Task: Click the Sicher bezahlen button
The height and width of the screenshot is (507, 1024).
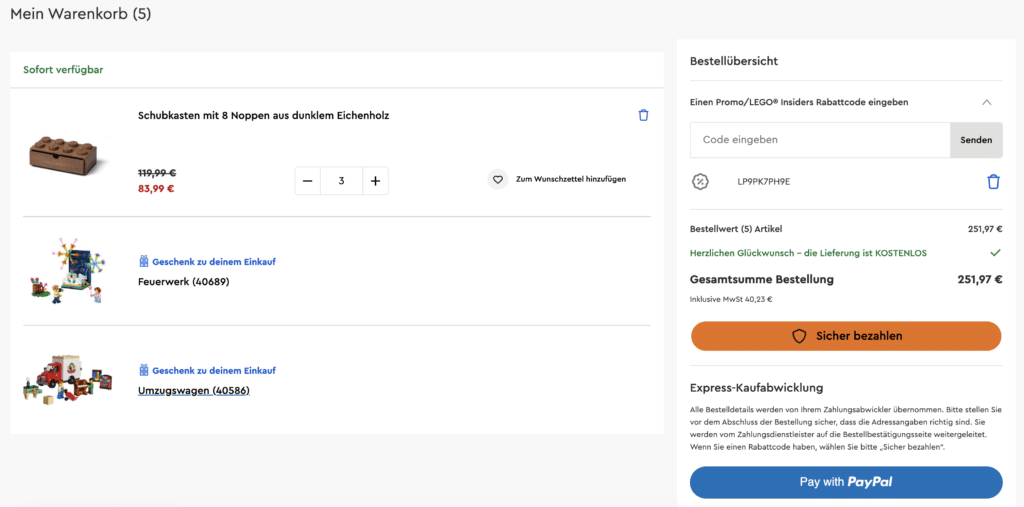Action: pos(846,336)
